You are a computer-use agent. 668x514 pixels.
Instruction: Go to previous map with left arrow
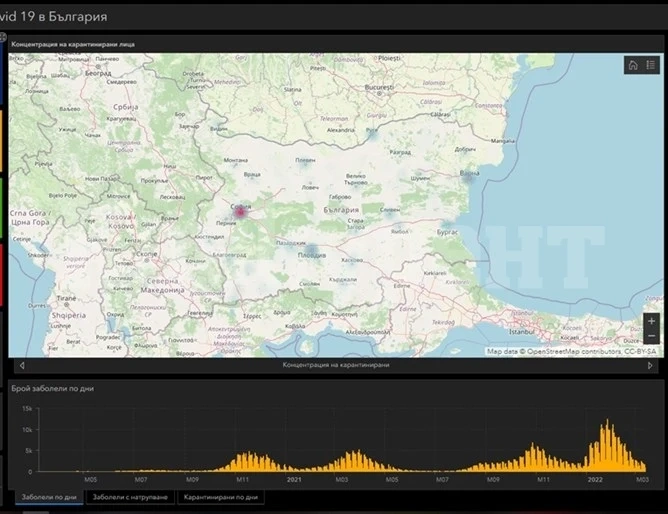tap(22, 365)
